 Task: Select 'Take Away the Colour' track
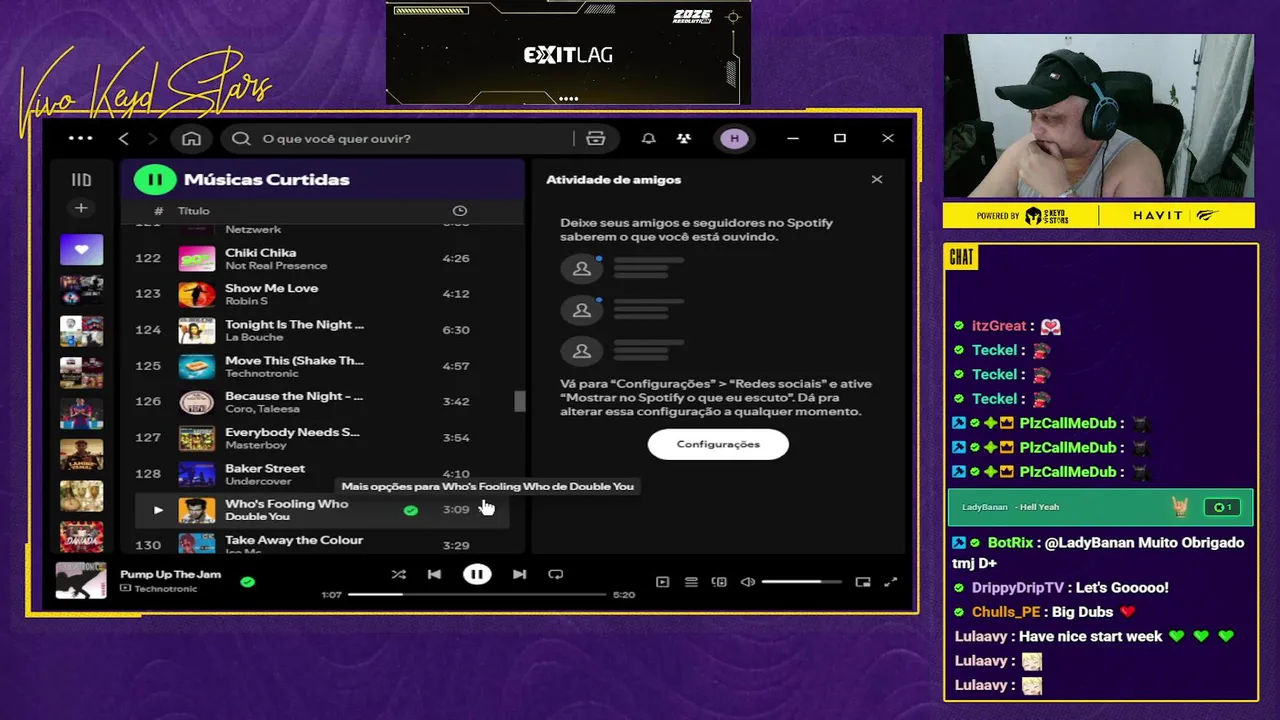(294, 540)
